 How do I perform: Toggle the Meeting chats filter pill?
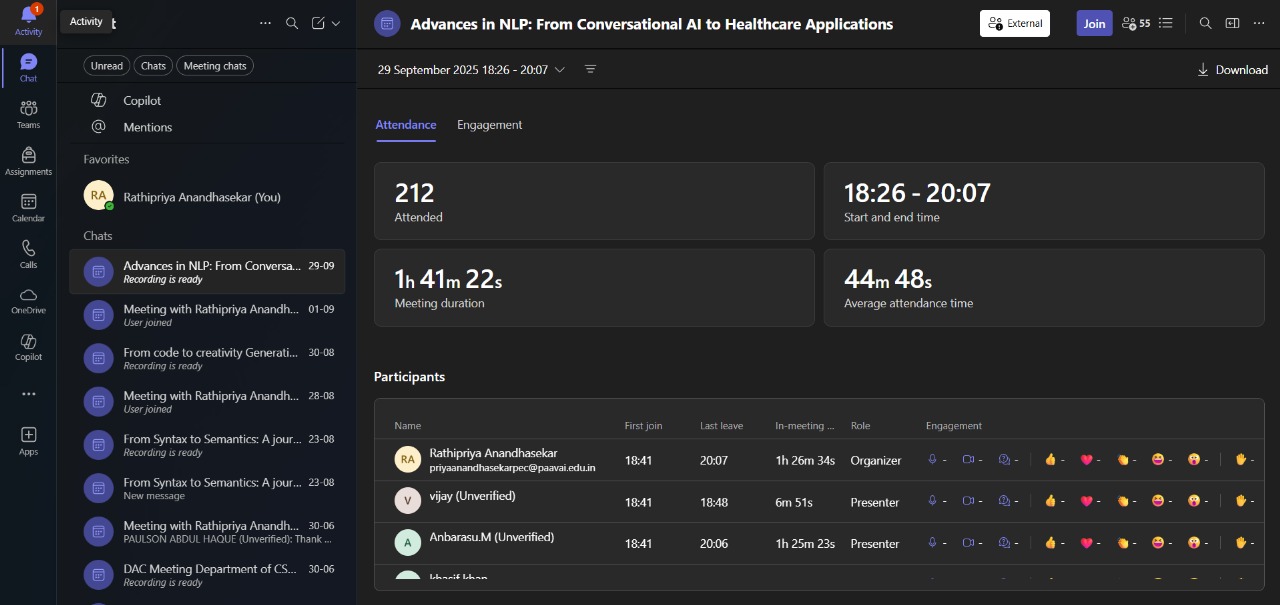215,66
